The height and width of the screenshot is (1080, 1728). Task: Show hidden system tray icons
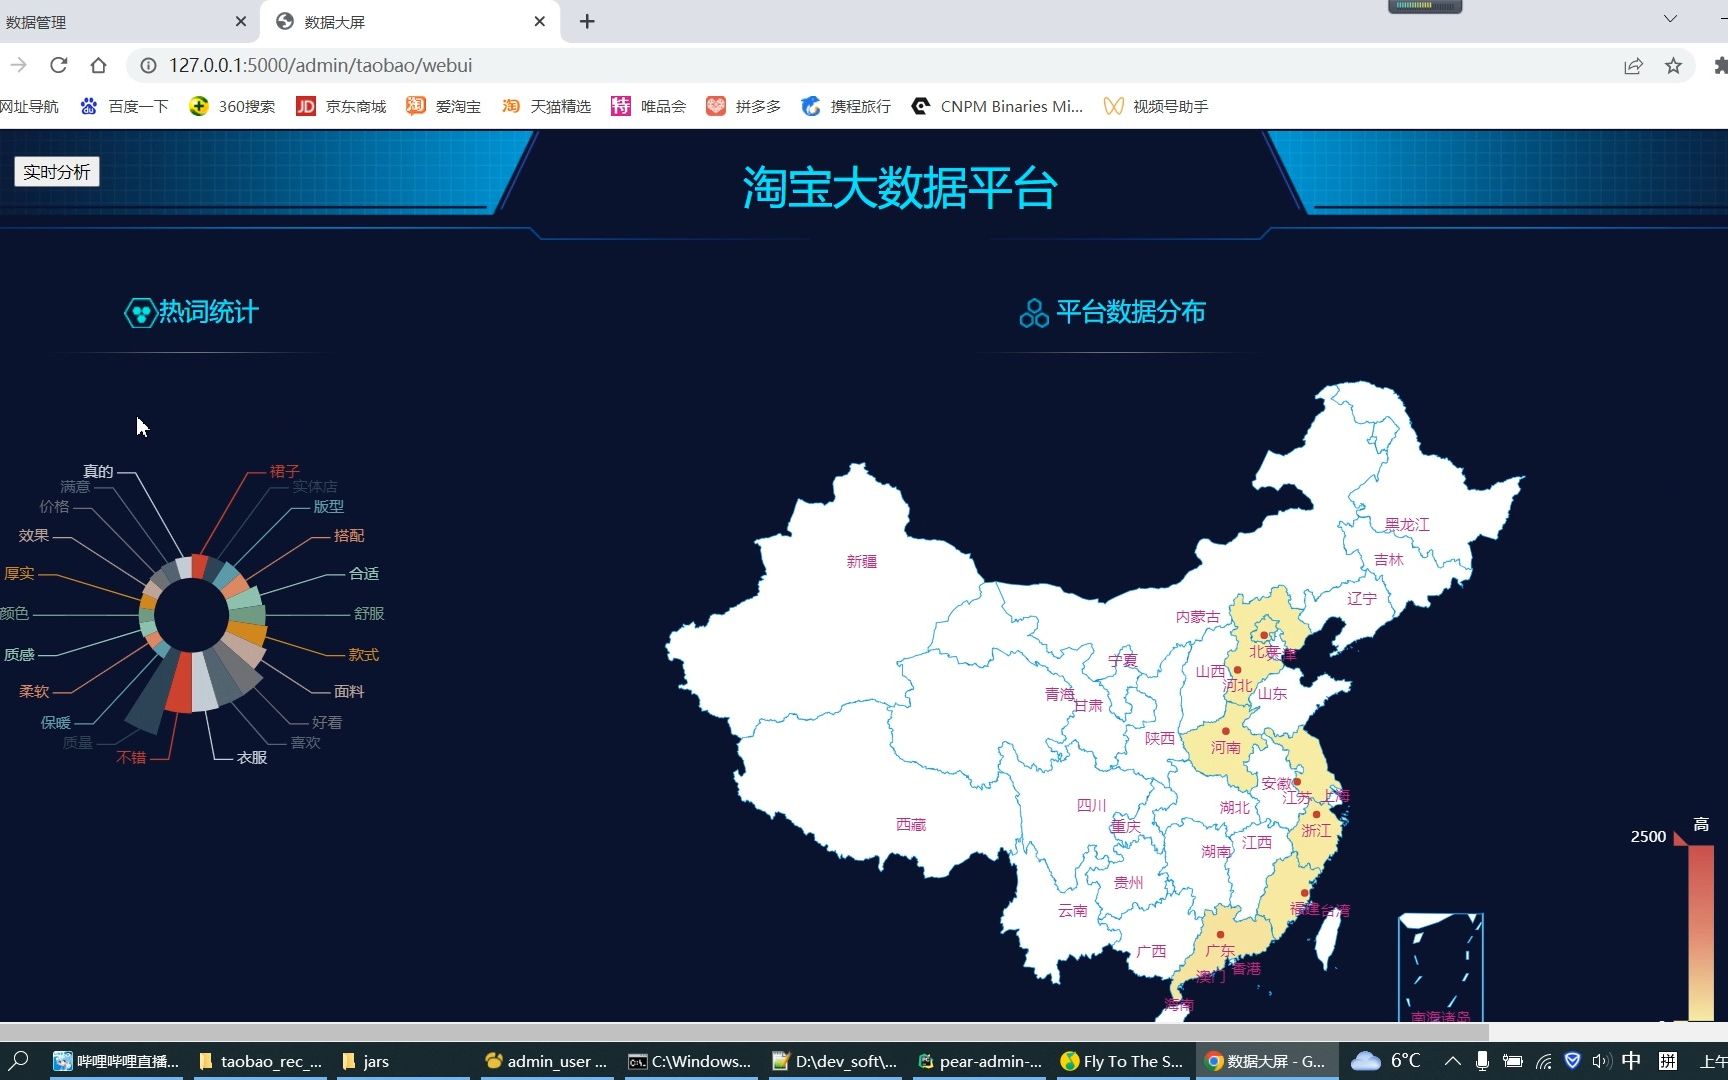1453,1061
